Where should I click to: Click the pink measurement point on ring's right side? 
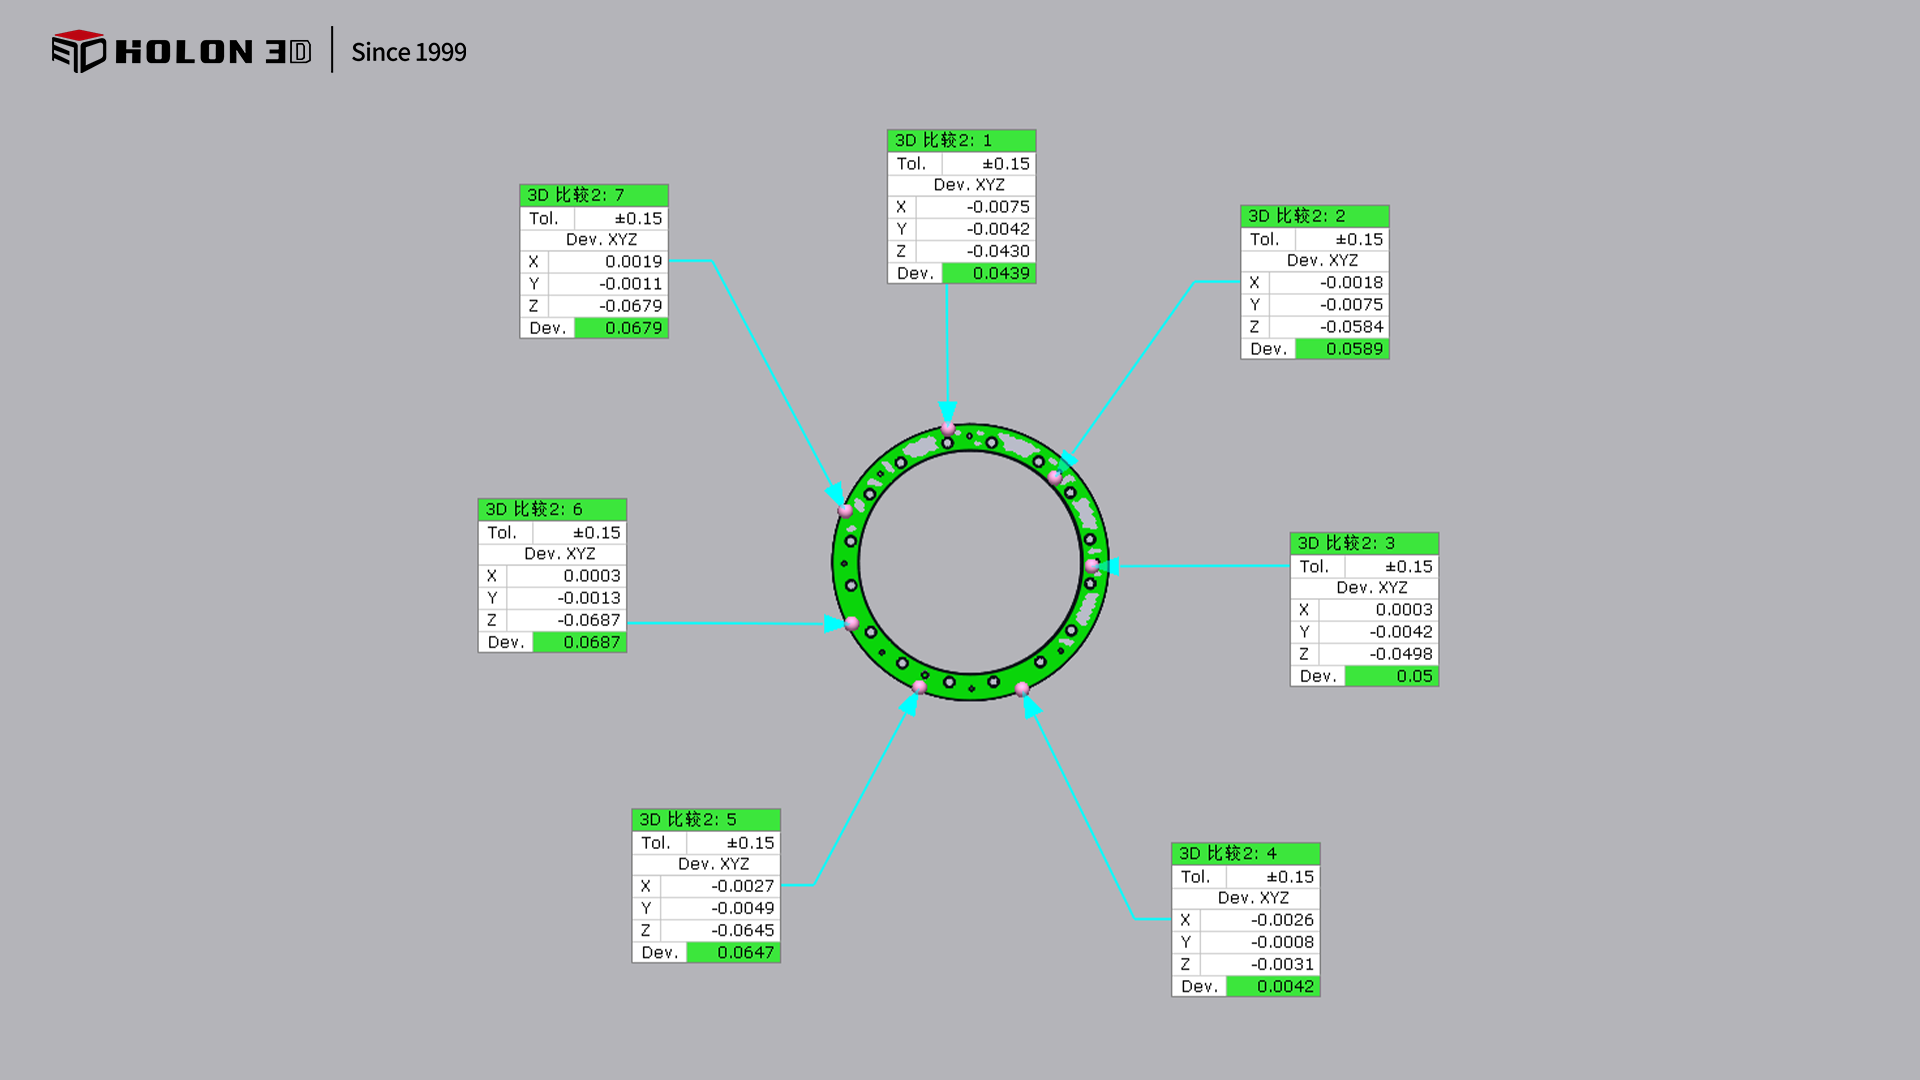[1092, 566]
